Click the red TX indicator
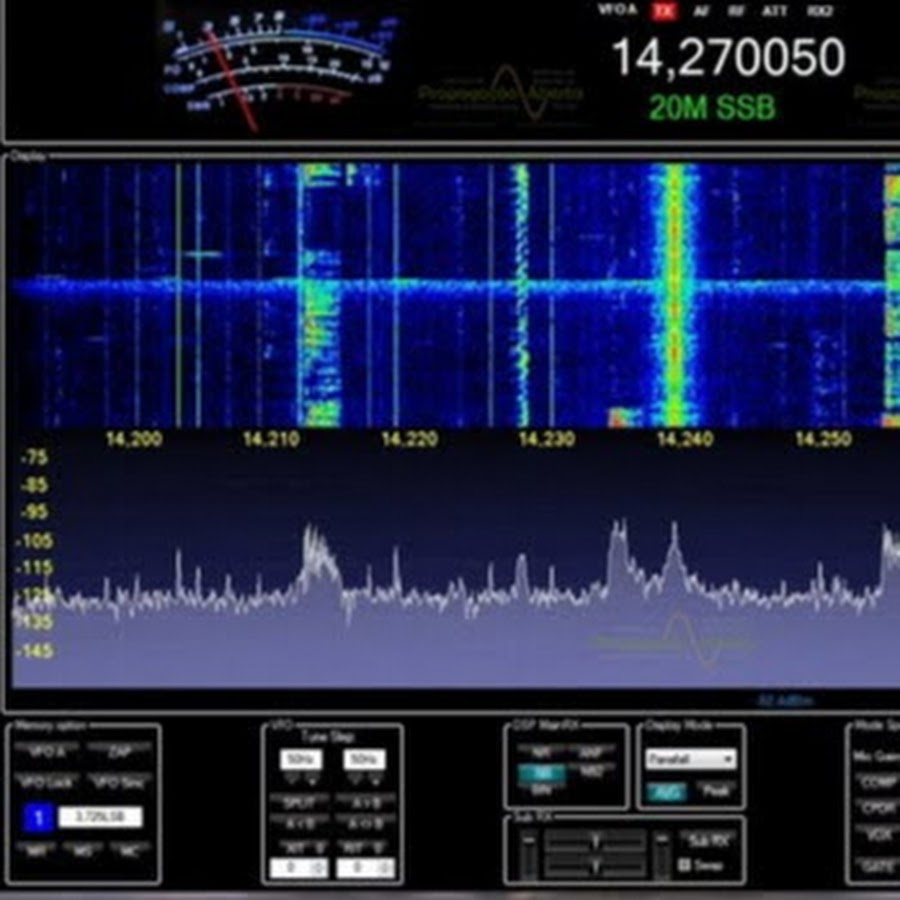This screenshot has width=900, height=900. point(664,11)
